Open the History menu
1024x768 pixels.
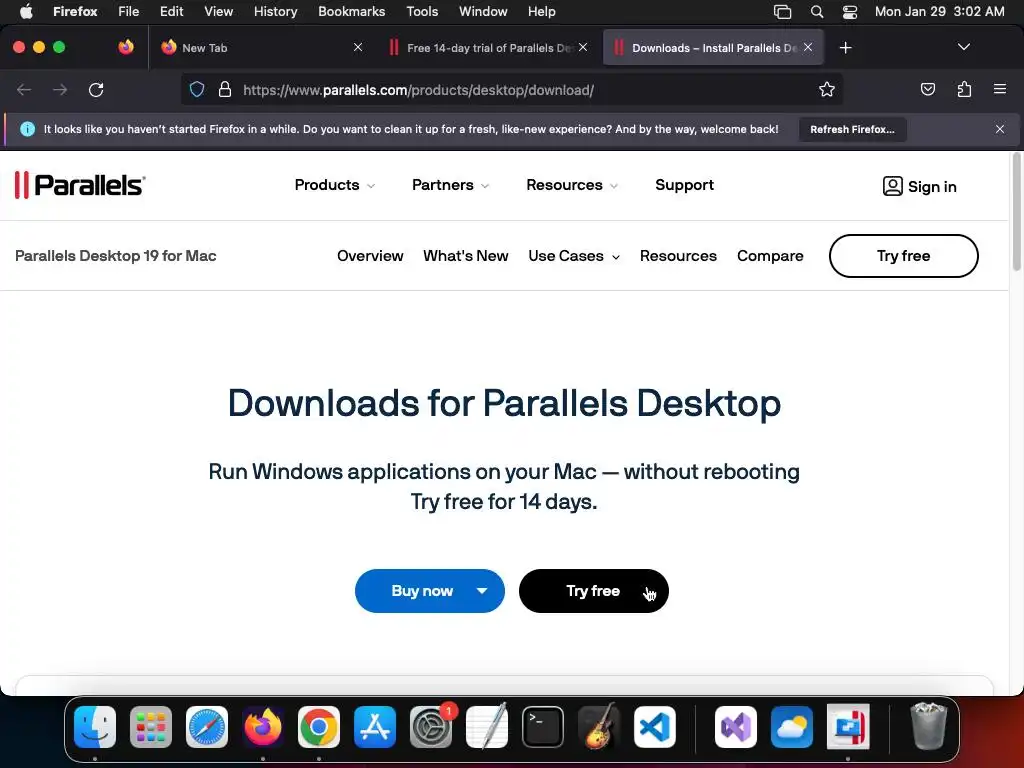coord(276,11)
